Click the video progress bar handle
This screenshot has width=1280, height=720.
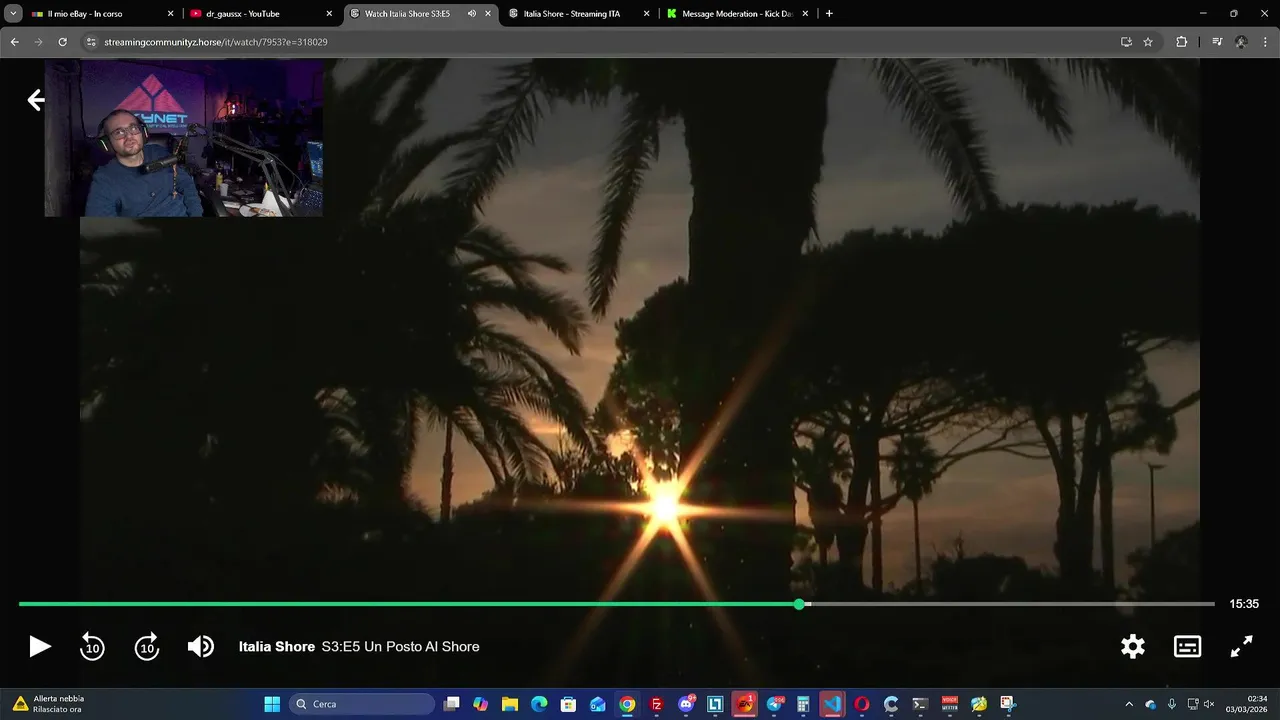(x=799, y=604)
